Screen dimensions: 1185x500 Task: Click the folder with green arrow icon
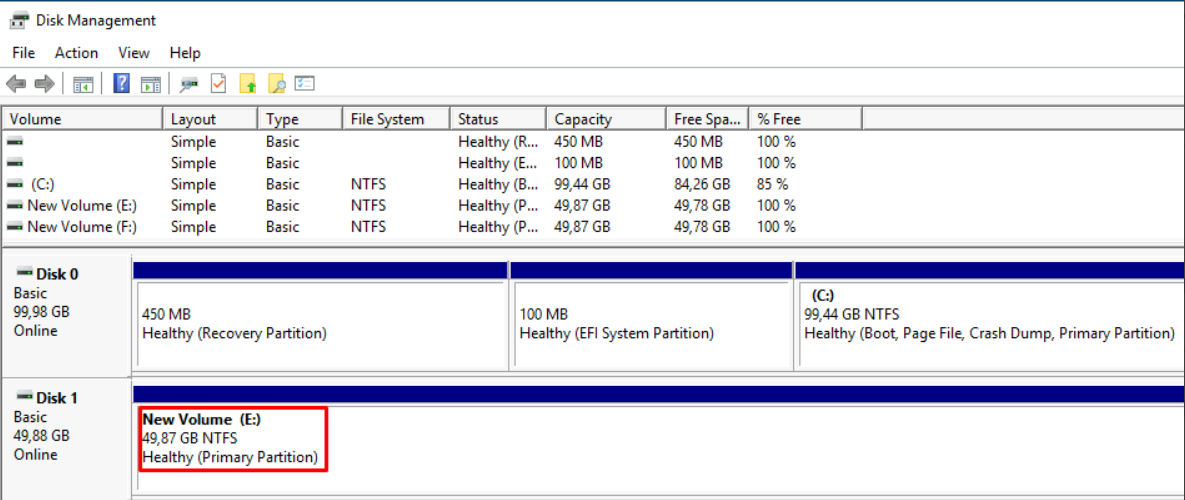click(x=248, y=83)
